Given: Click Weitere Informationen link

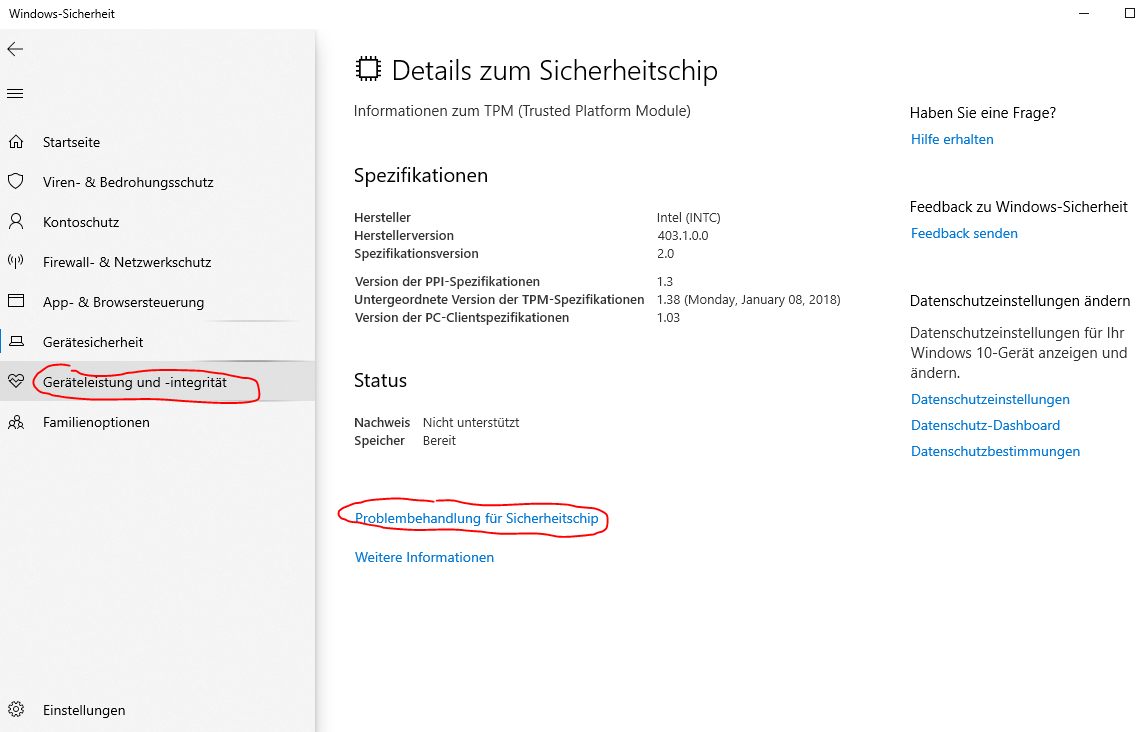Looking at the screenshot, I should pos(424,557).
